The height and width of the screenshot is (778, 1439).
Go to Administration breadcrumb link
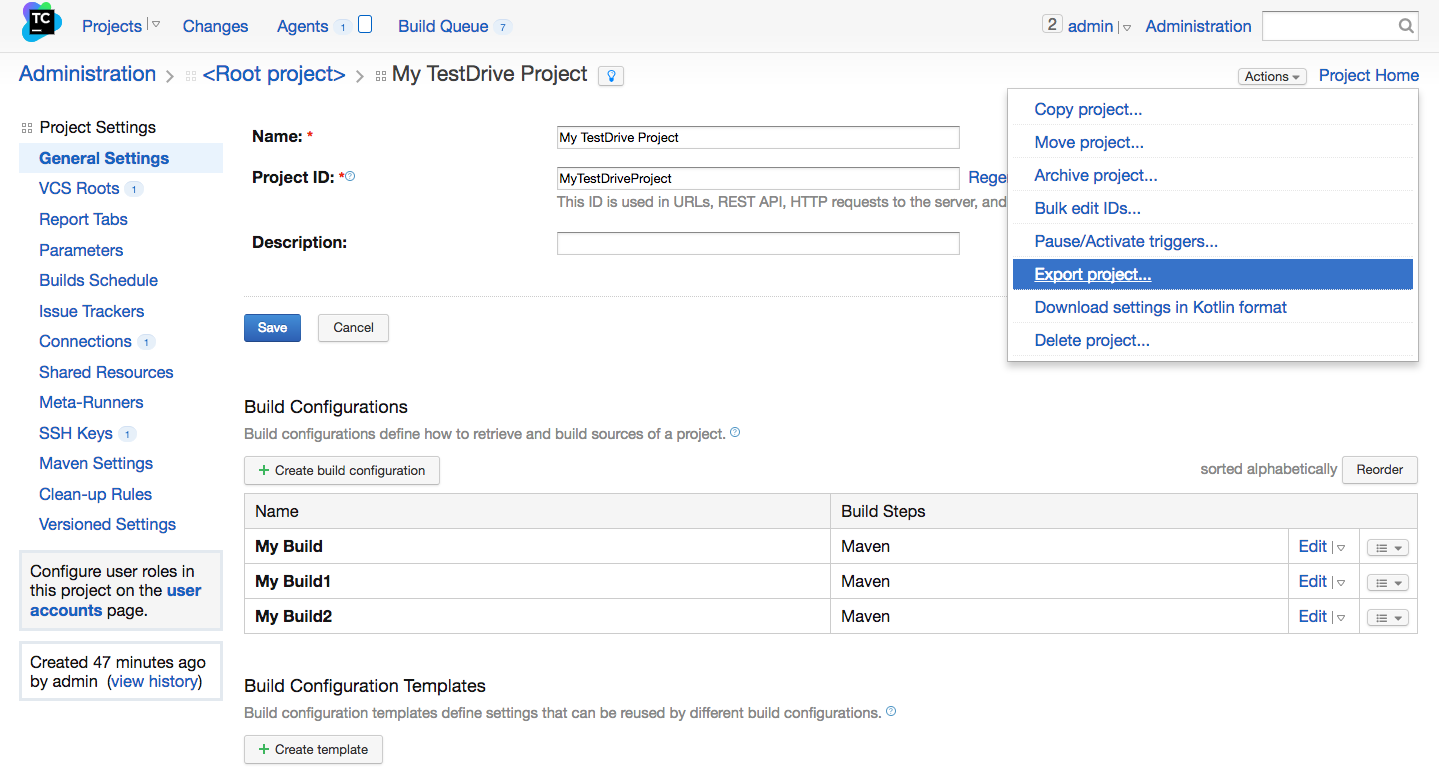point(87,74)
